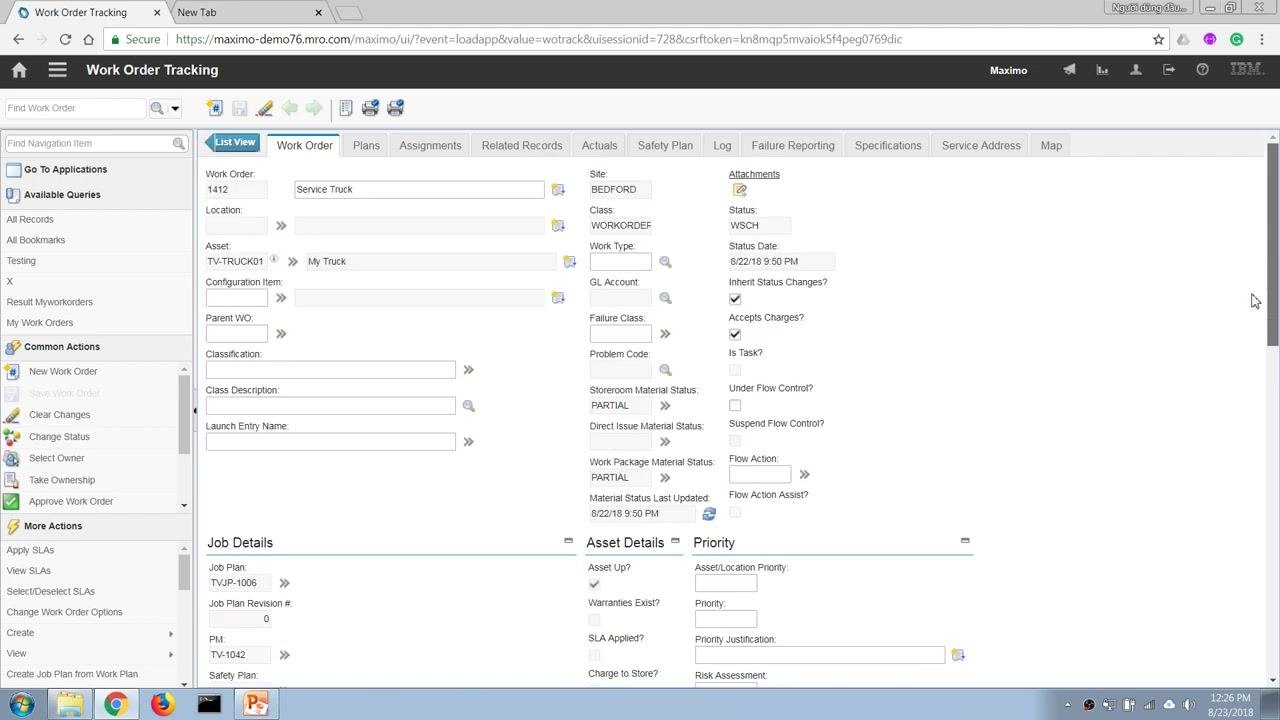This screenshot has width=1280, height=720.
Task: Open the help question mark icon
Action: pos(1203,70)
